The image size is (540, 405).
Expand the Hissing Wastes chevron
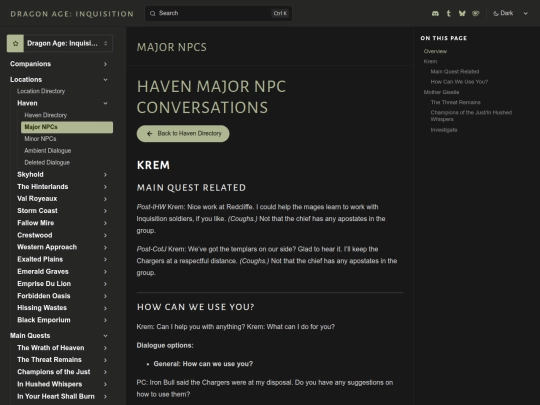[x=105, y=308]
